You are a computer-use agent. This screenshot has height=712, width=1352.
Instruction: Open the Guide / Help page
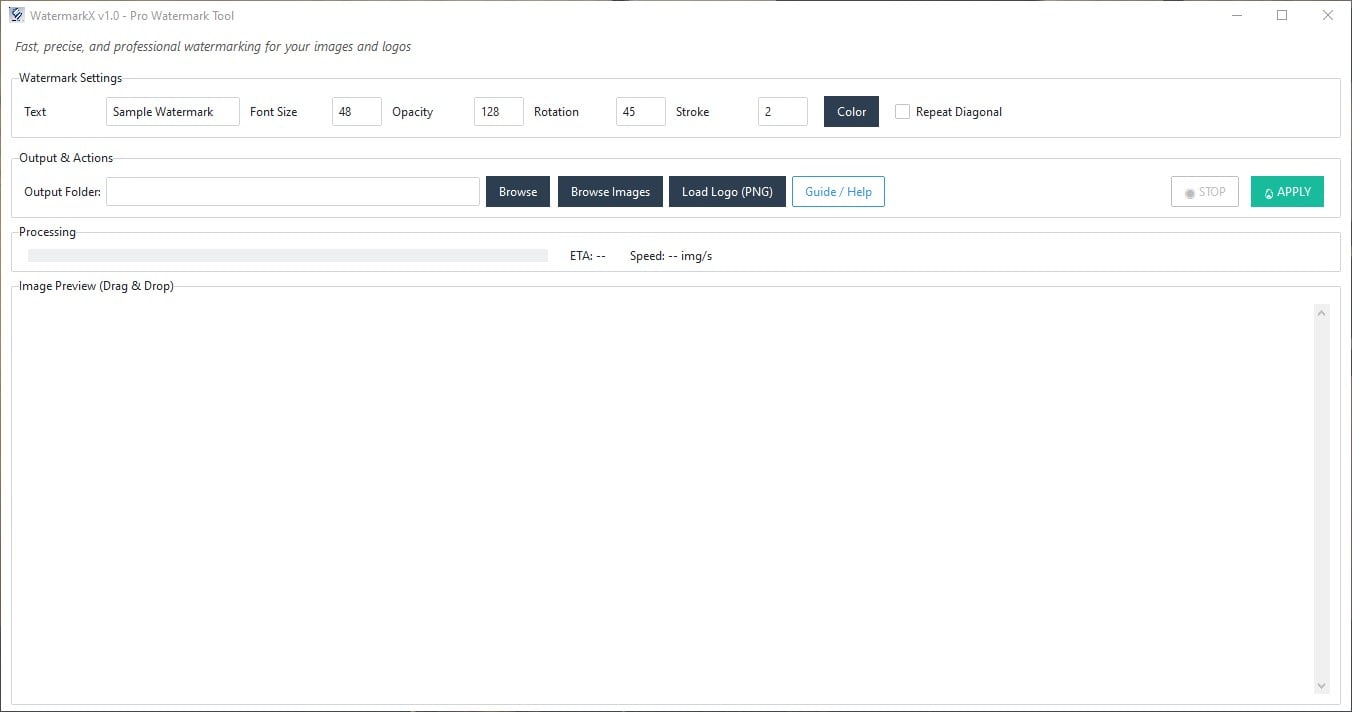[838, 191]
